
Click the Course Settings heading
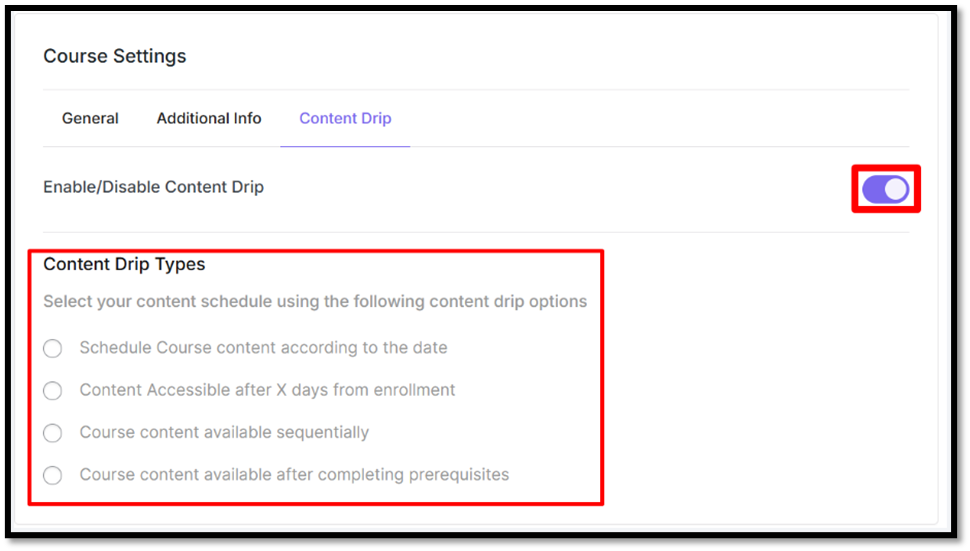(114, 56)
